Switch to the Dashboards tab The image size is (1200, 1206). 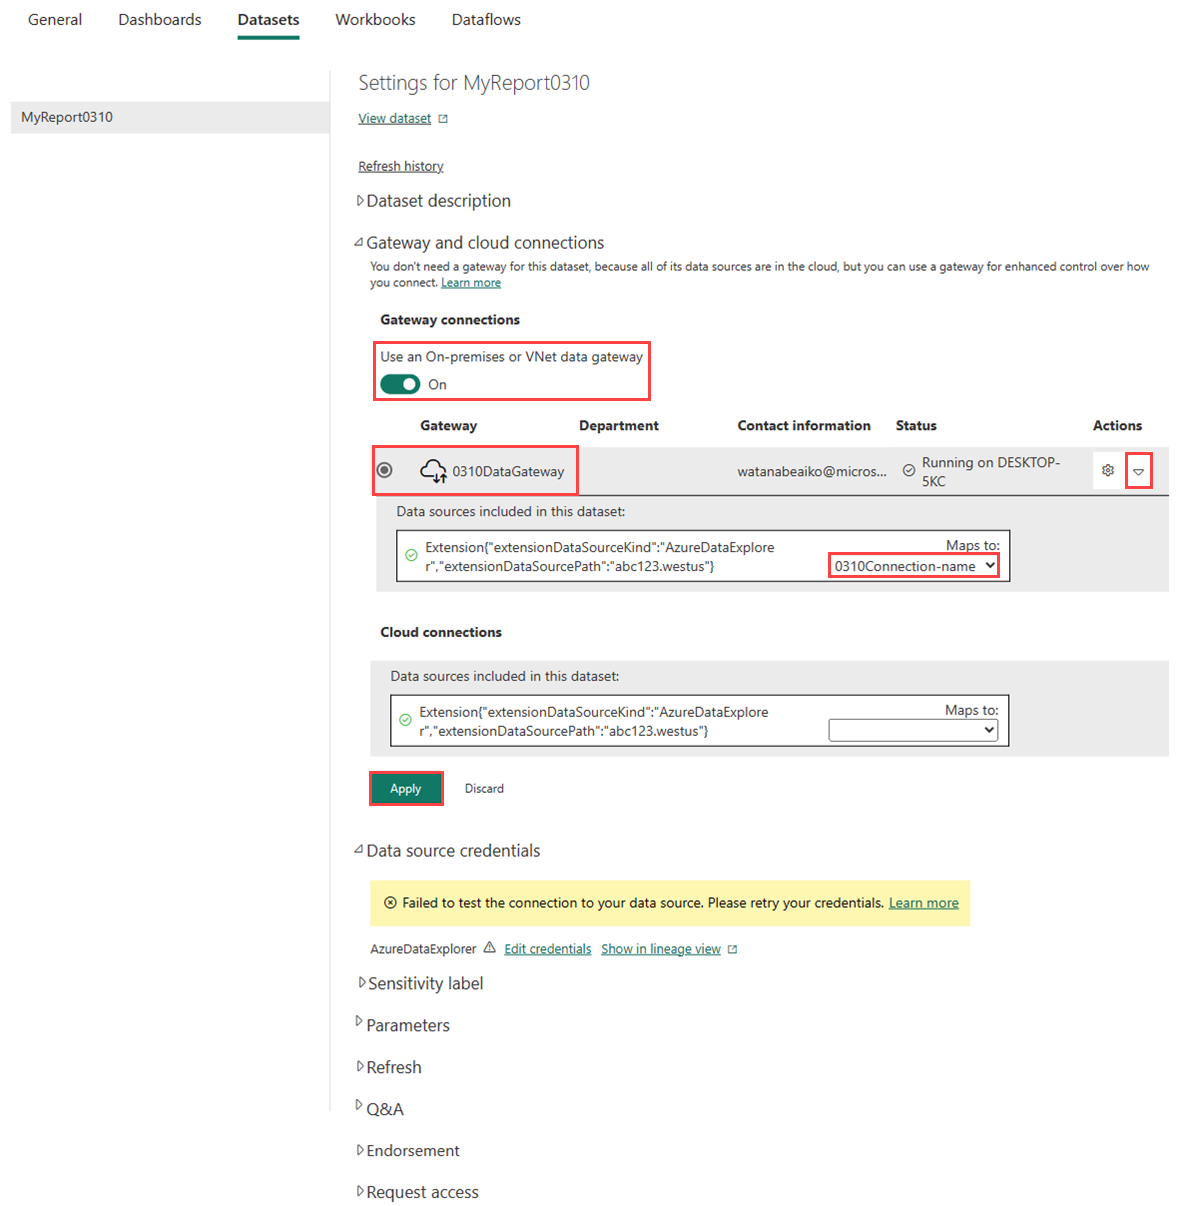(159, 19)
